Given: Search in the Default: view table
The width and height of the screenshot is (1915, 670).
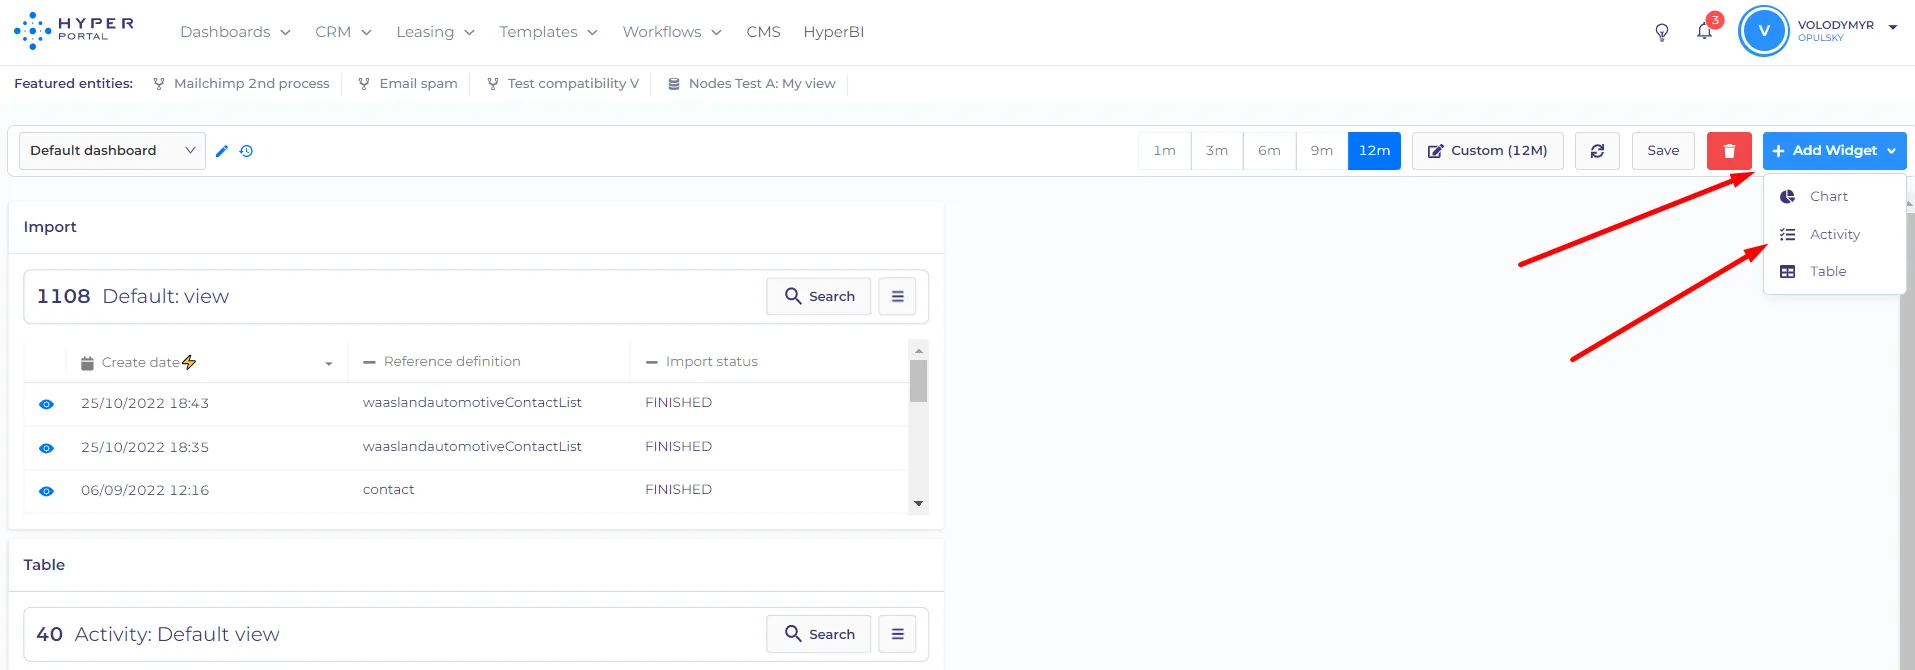Looking at the screenshot, I should [x=818, y=296].
